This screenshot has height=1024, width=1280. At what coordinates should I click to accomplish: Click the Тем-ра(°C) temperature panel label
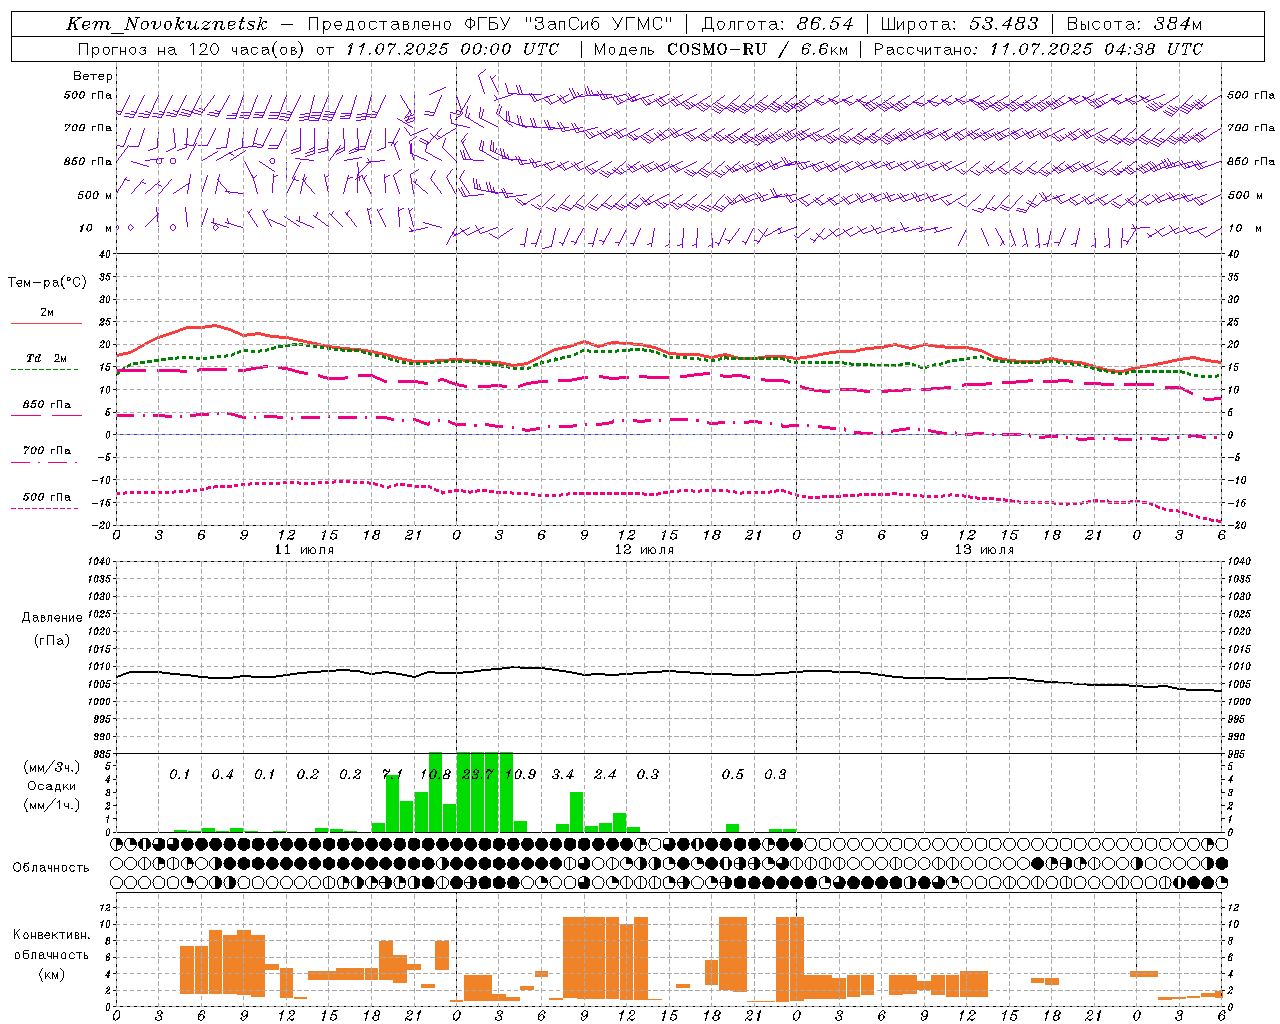(x=47, y=283)
